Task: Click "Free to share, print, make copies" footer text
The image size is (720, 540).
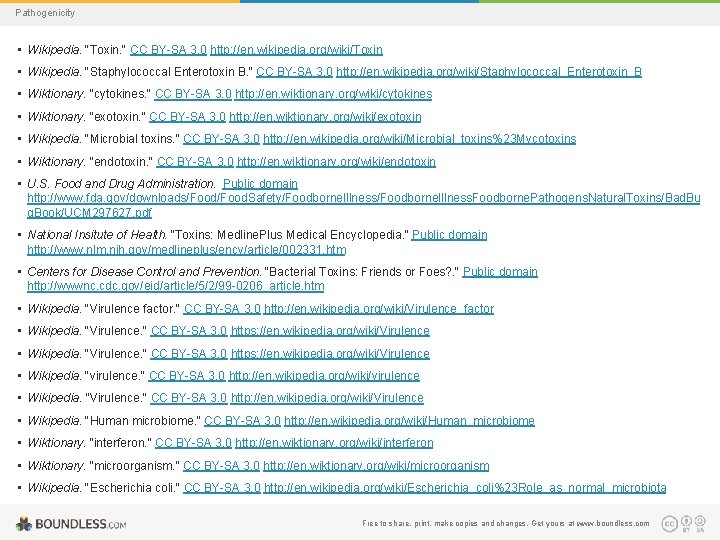Action: click(420, 523)
